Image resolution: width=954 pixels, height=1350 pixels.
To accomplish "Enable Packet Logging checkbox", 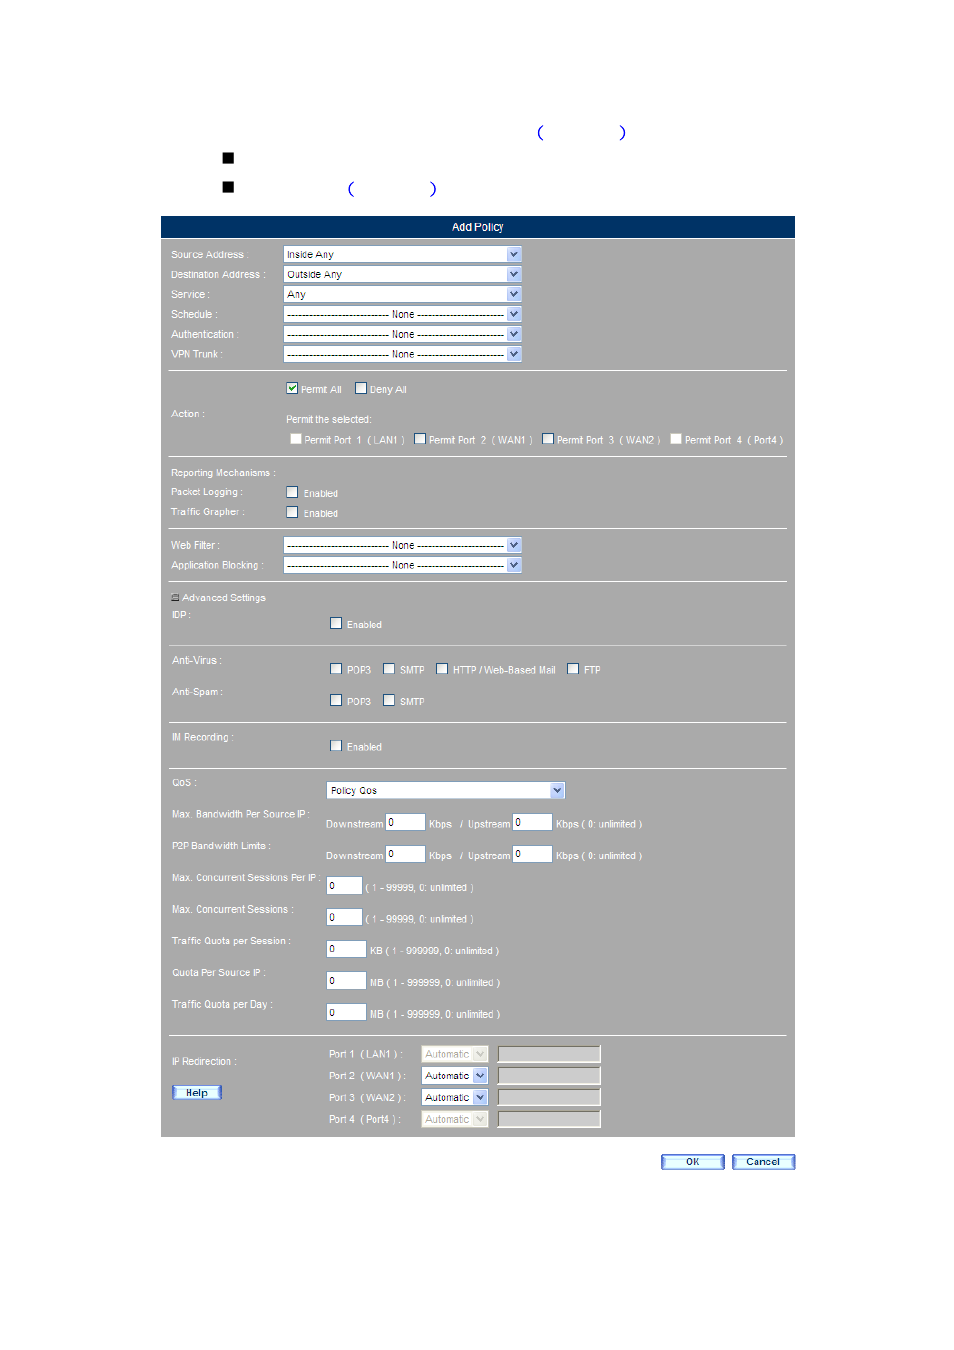I will [x=292, y=492].
